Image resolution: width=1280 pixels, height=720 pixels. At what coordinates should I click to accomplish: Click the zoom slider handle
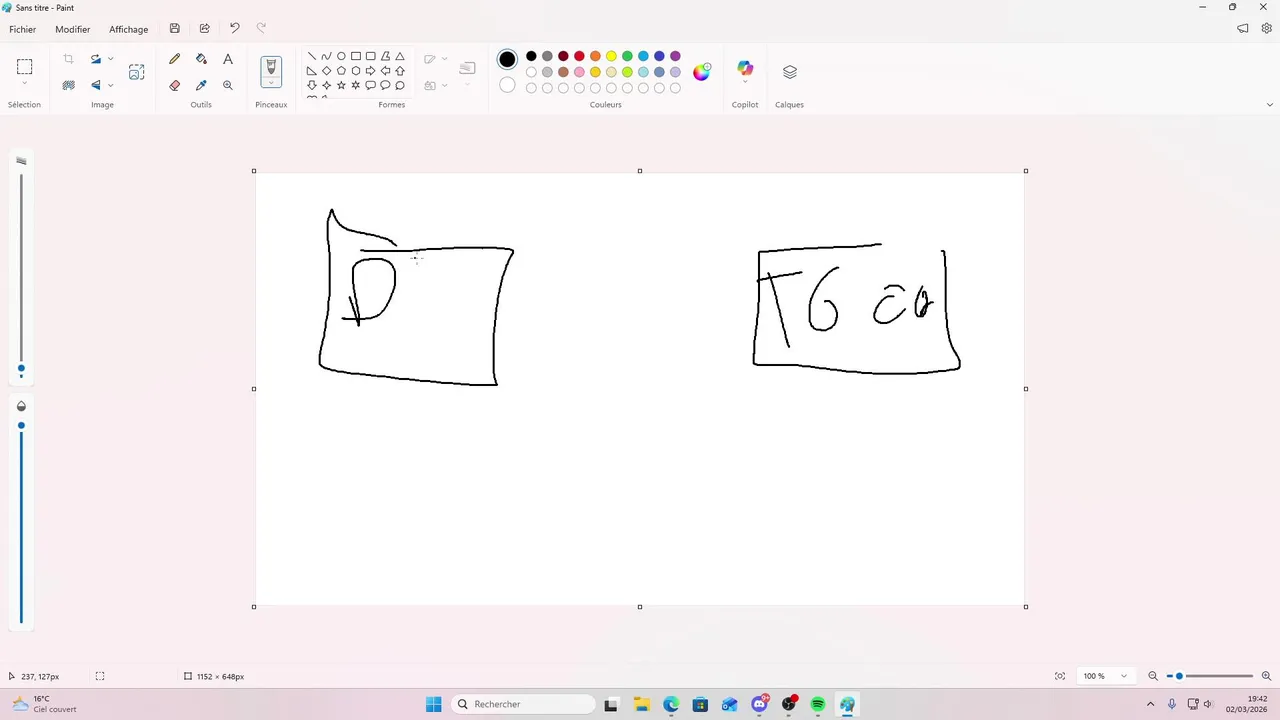[x=1179, y=676]
